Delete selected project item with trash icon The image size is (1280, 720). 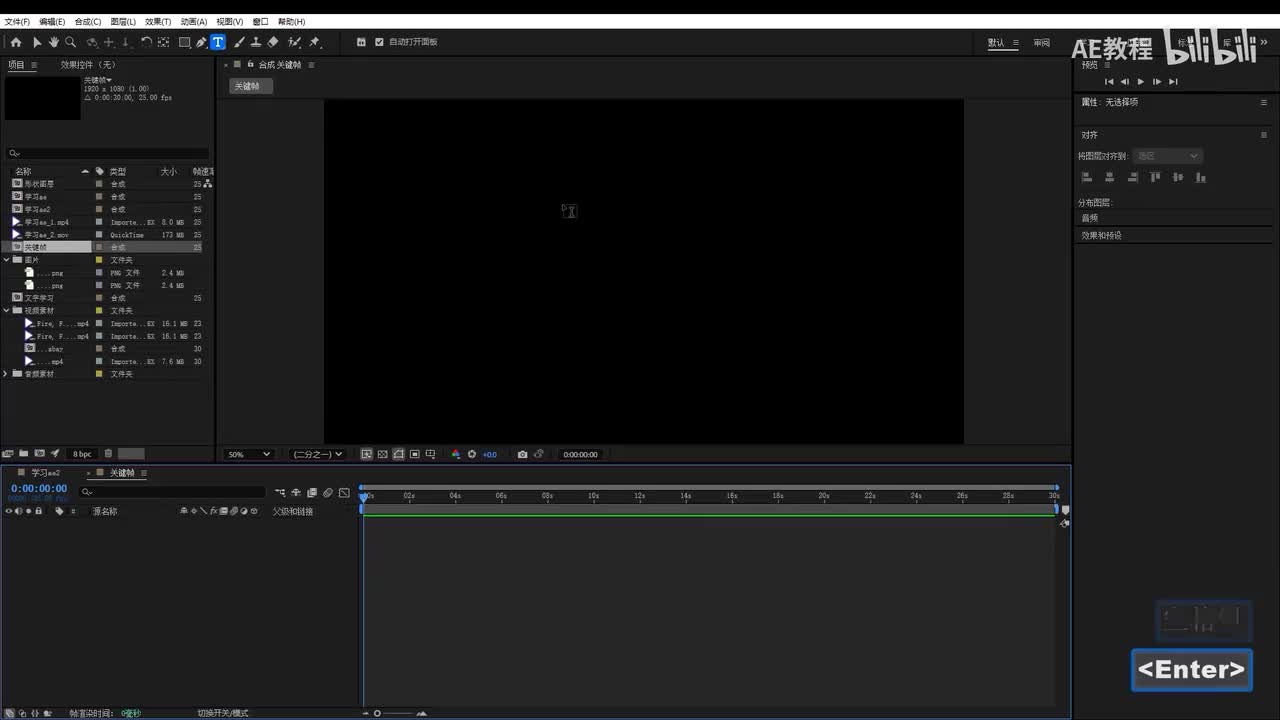point(108,454)
